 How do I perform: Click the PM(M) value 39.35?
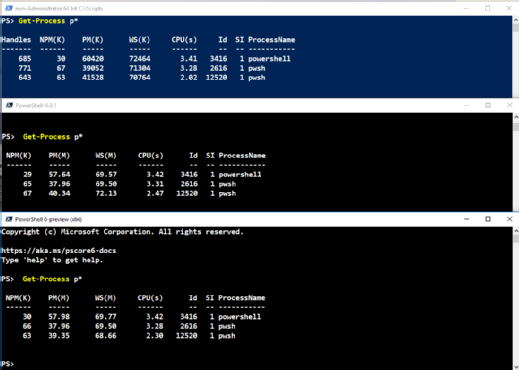pos(59,336)
